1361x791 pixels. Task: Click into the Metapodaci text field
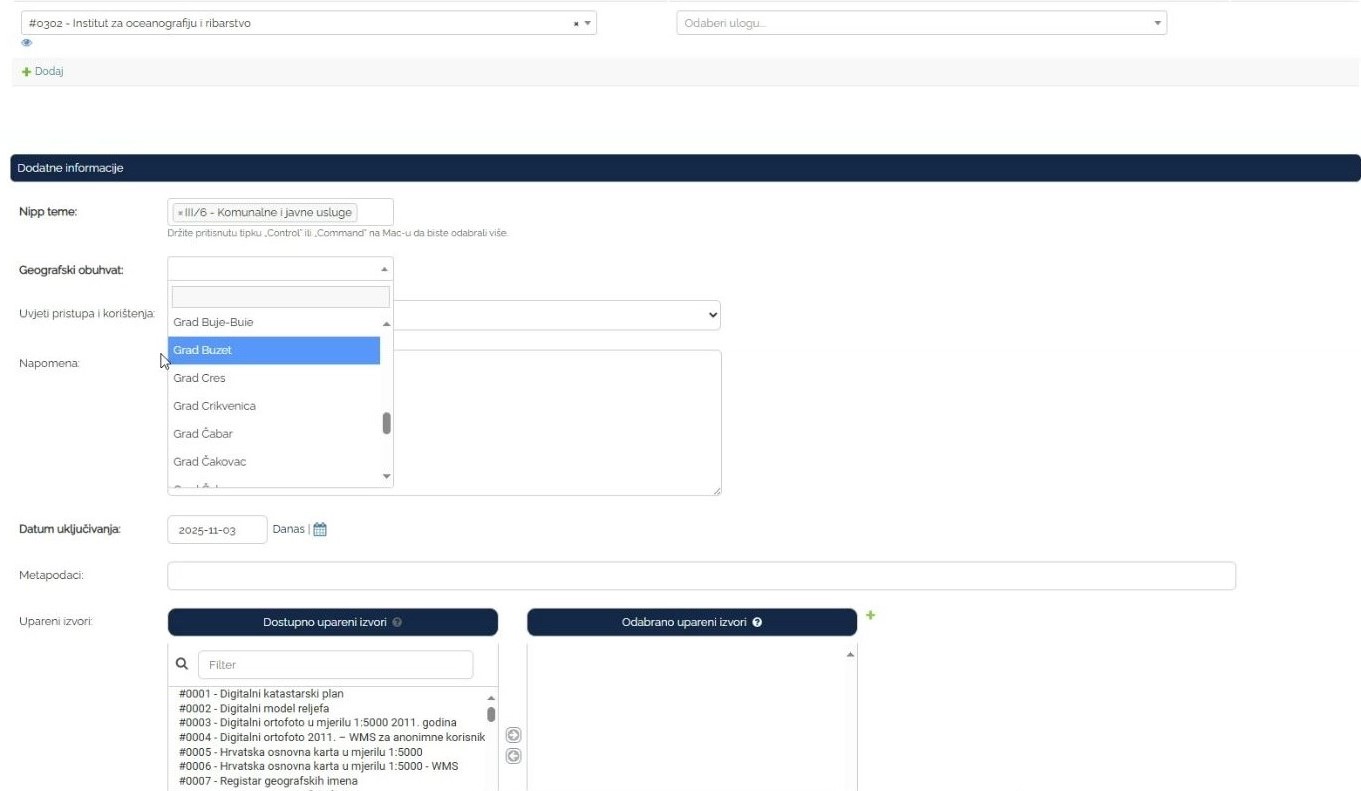pyautogui.click(x=700, y=576)
